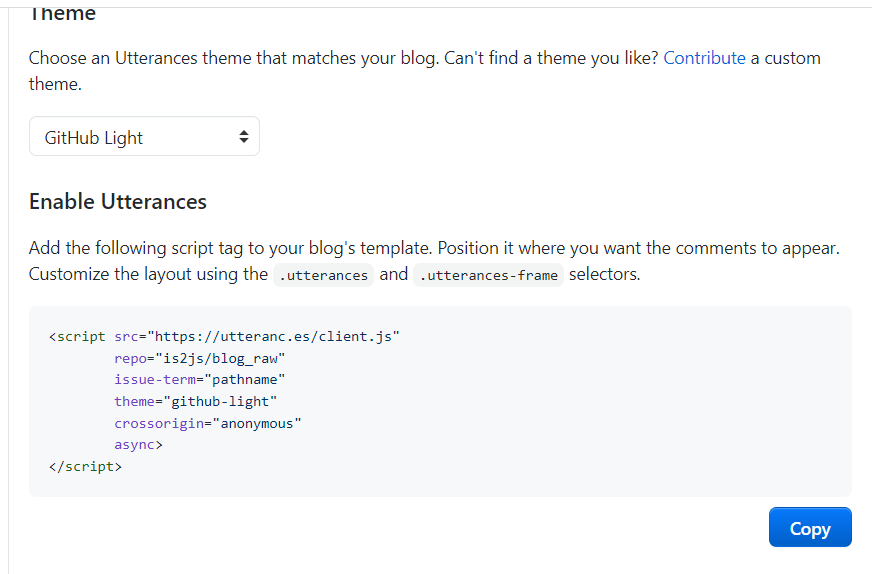The width and height of the screenshot is (872, 574).
Task: Click the issue-term="pathname" code line
Action: (x=200, y=380)
